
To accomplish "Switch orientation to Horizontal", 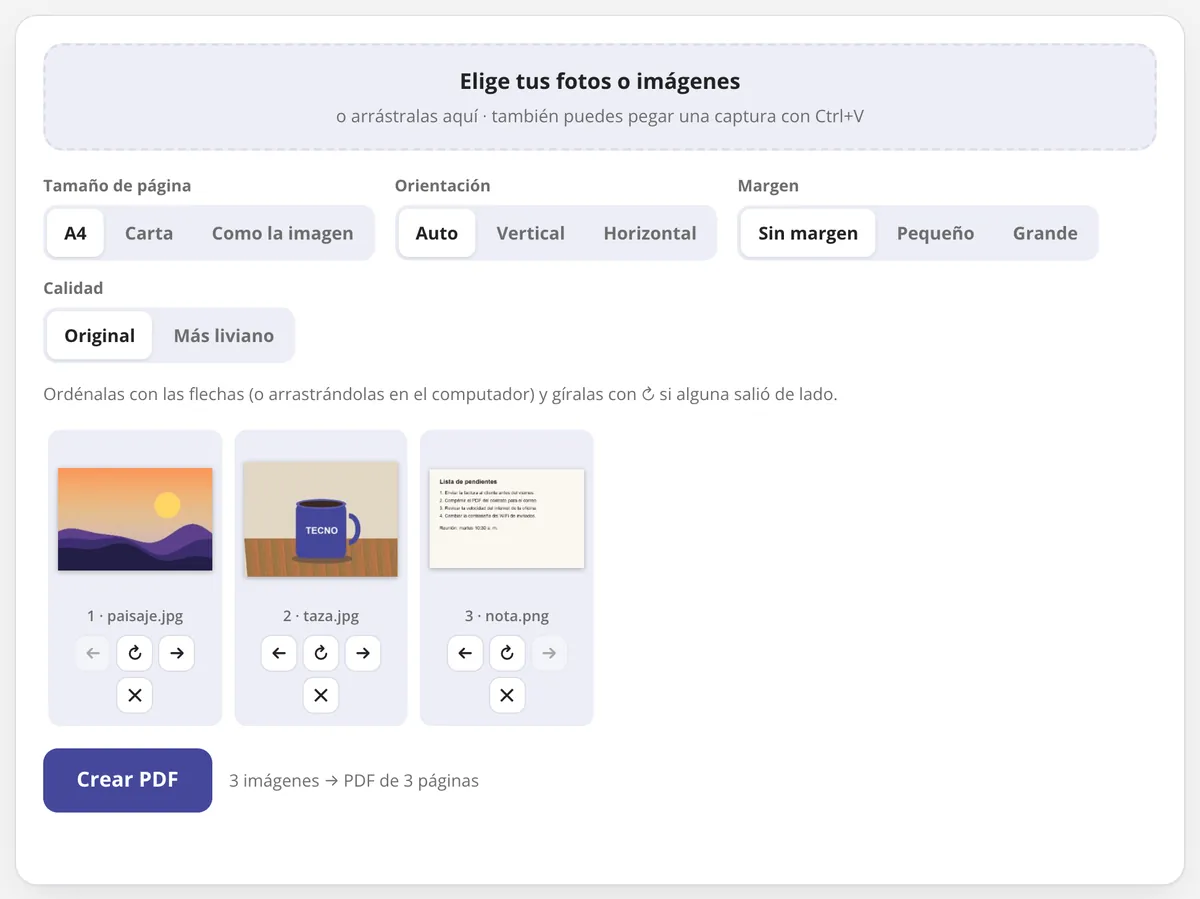I will pyautogui.click(x=650, y=233).
